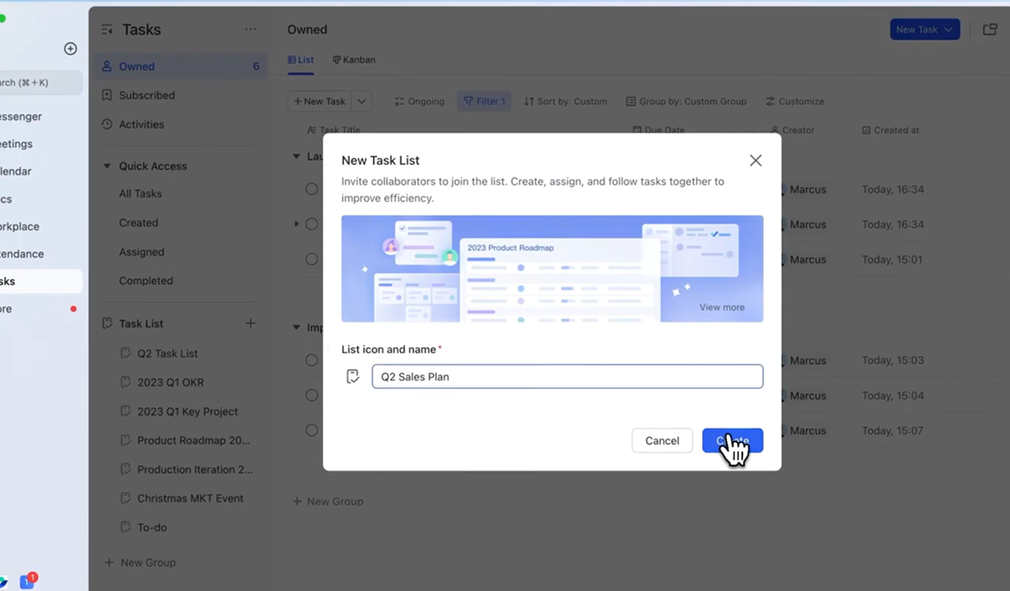Collapse the Quick Access section
The height and width of the screenshot is (591, 1010).
pos(107,166)
